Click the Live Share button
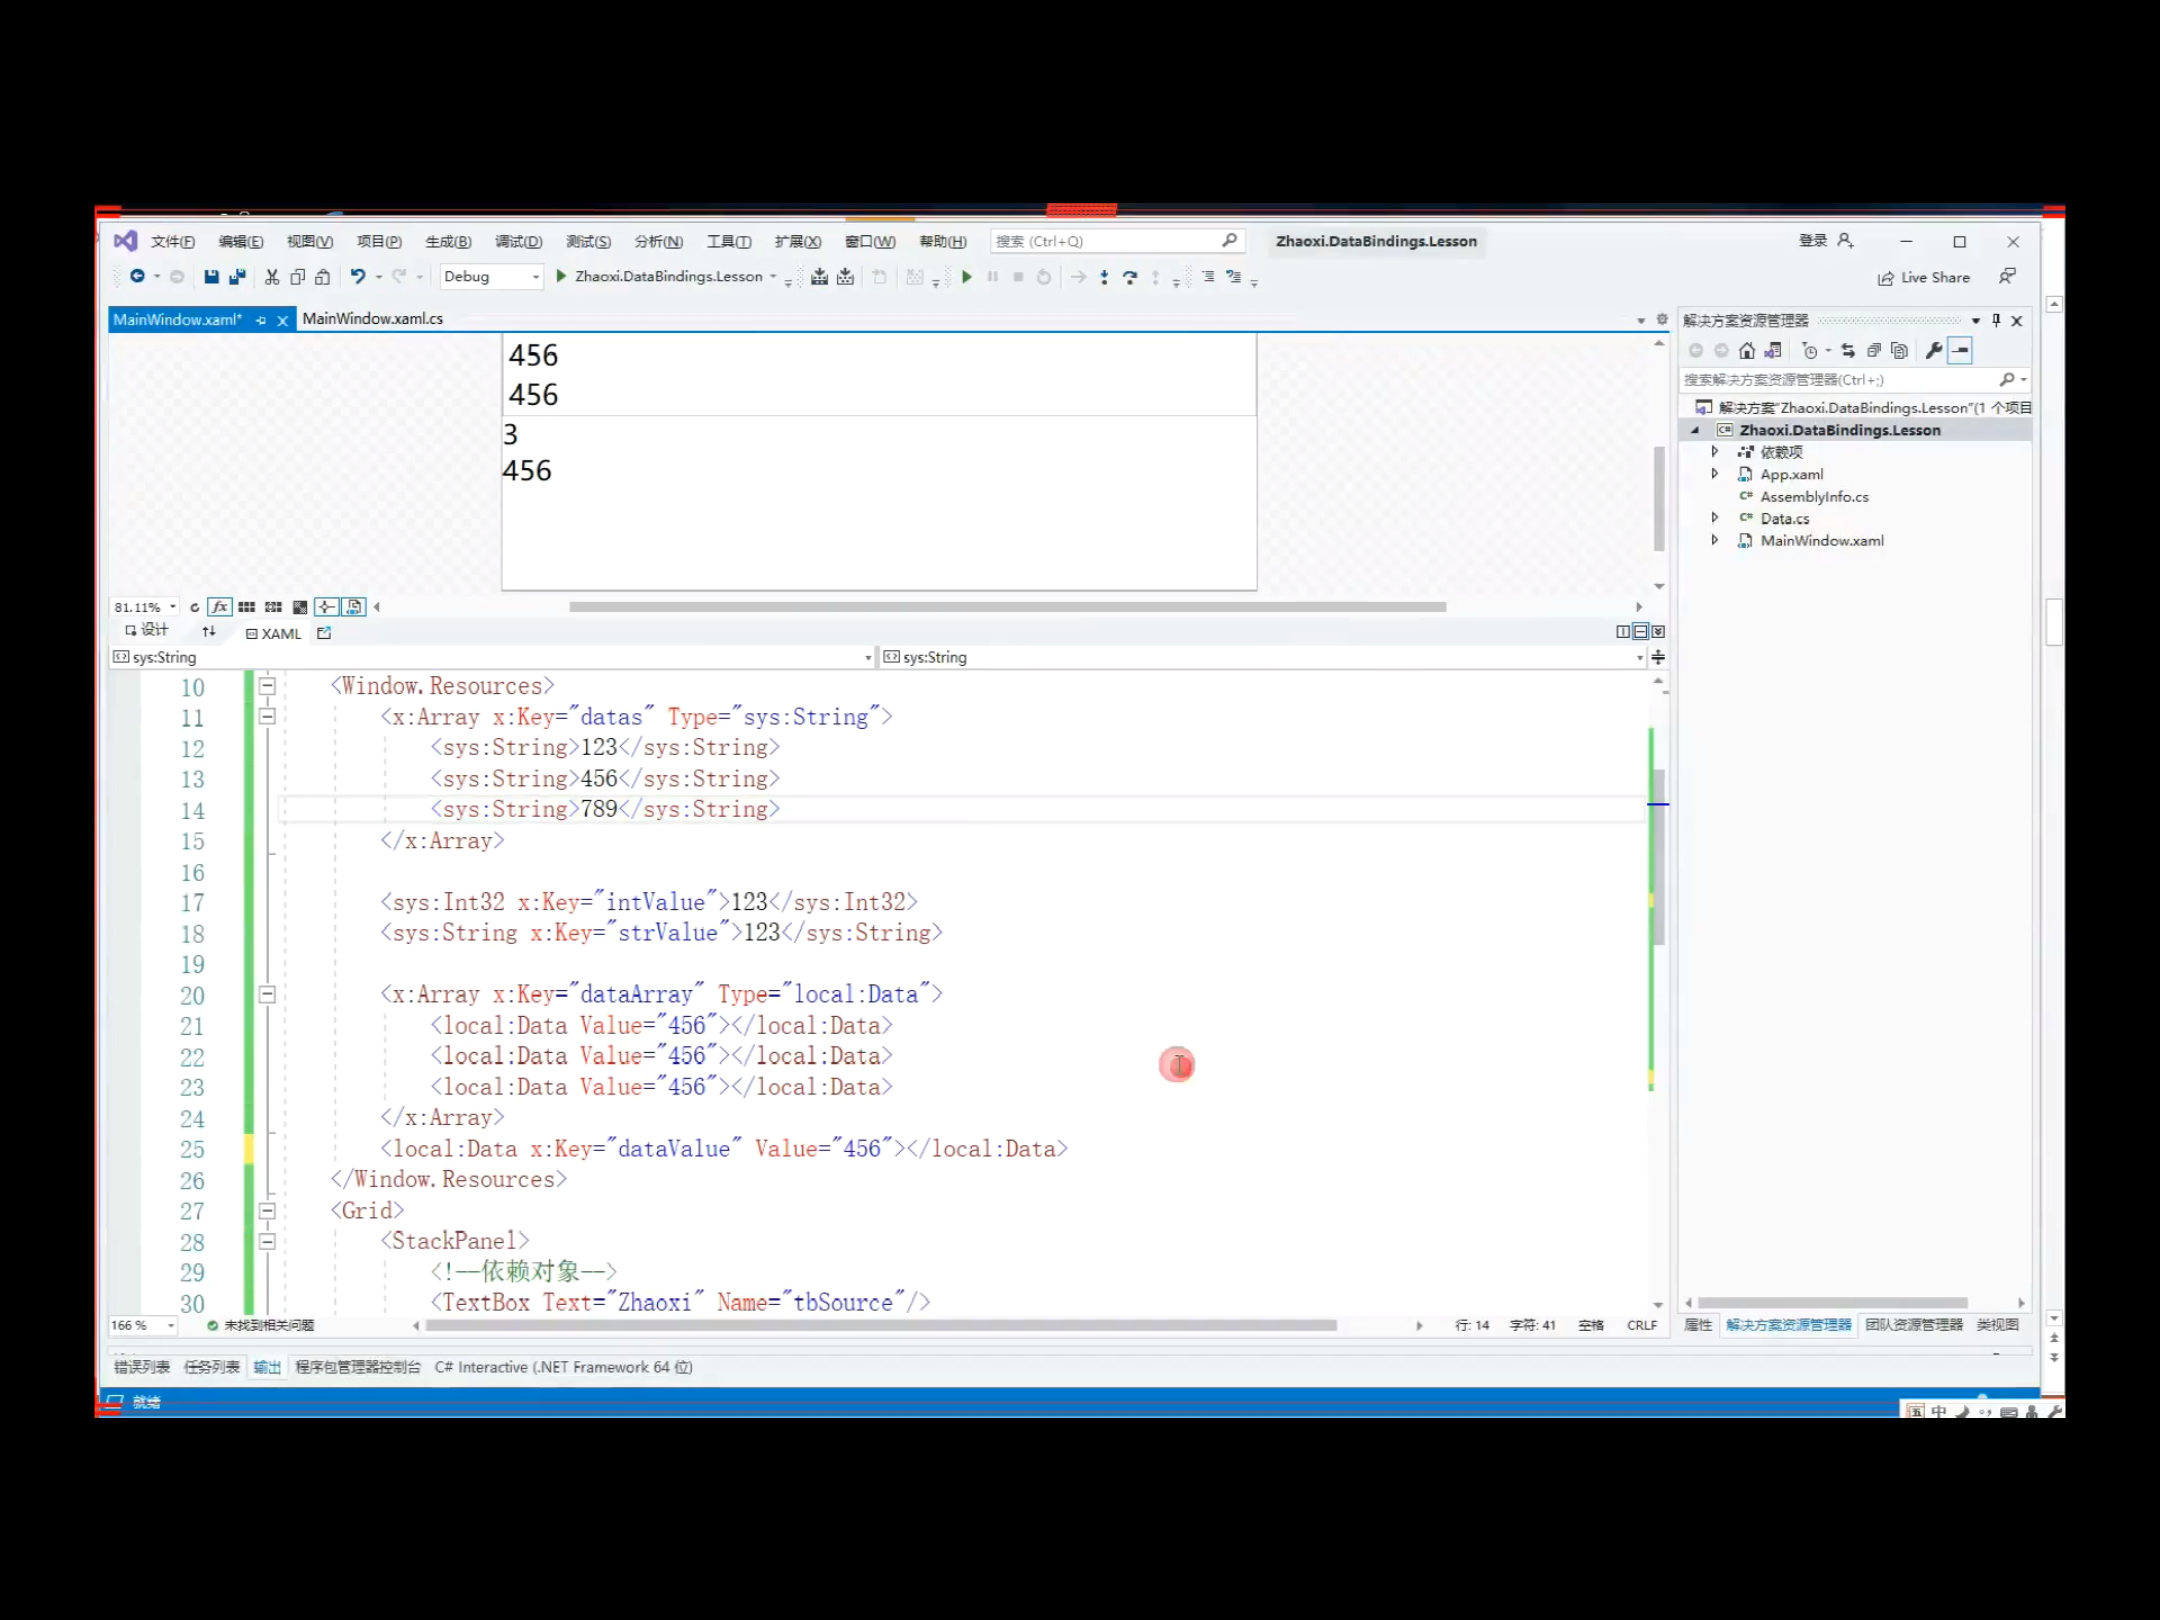Viewport: 2160px width, 1620px height. coord(1923,278)
